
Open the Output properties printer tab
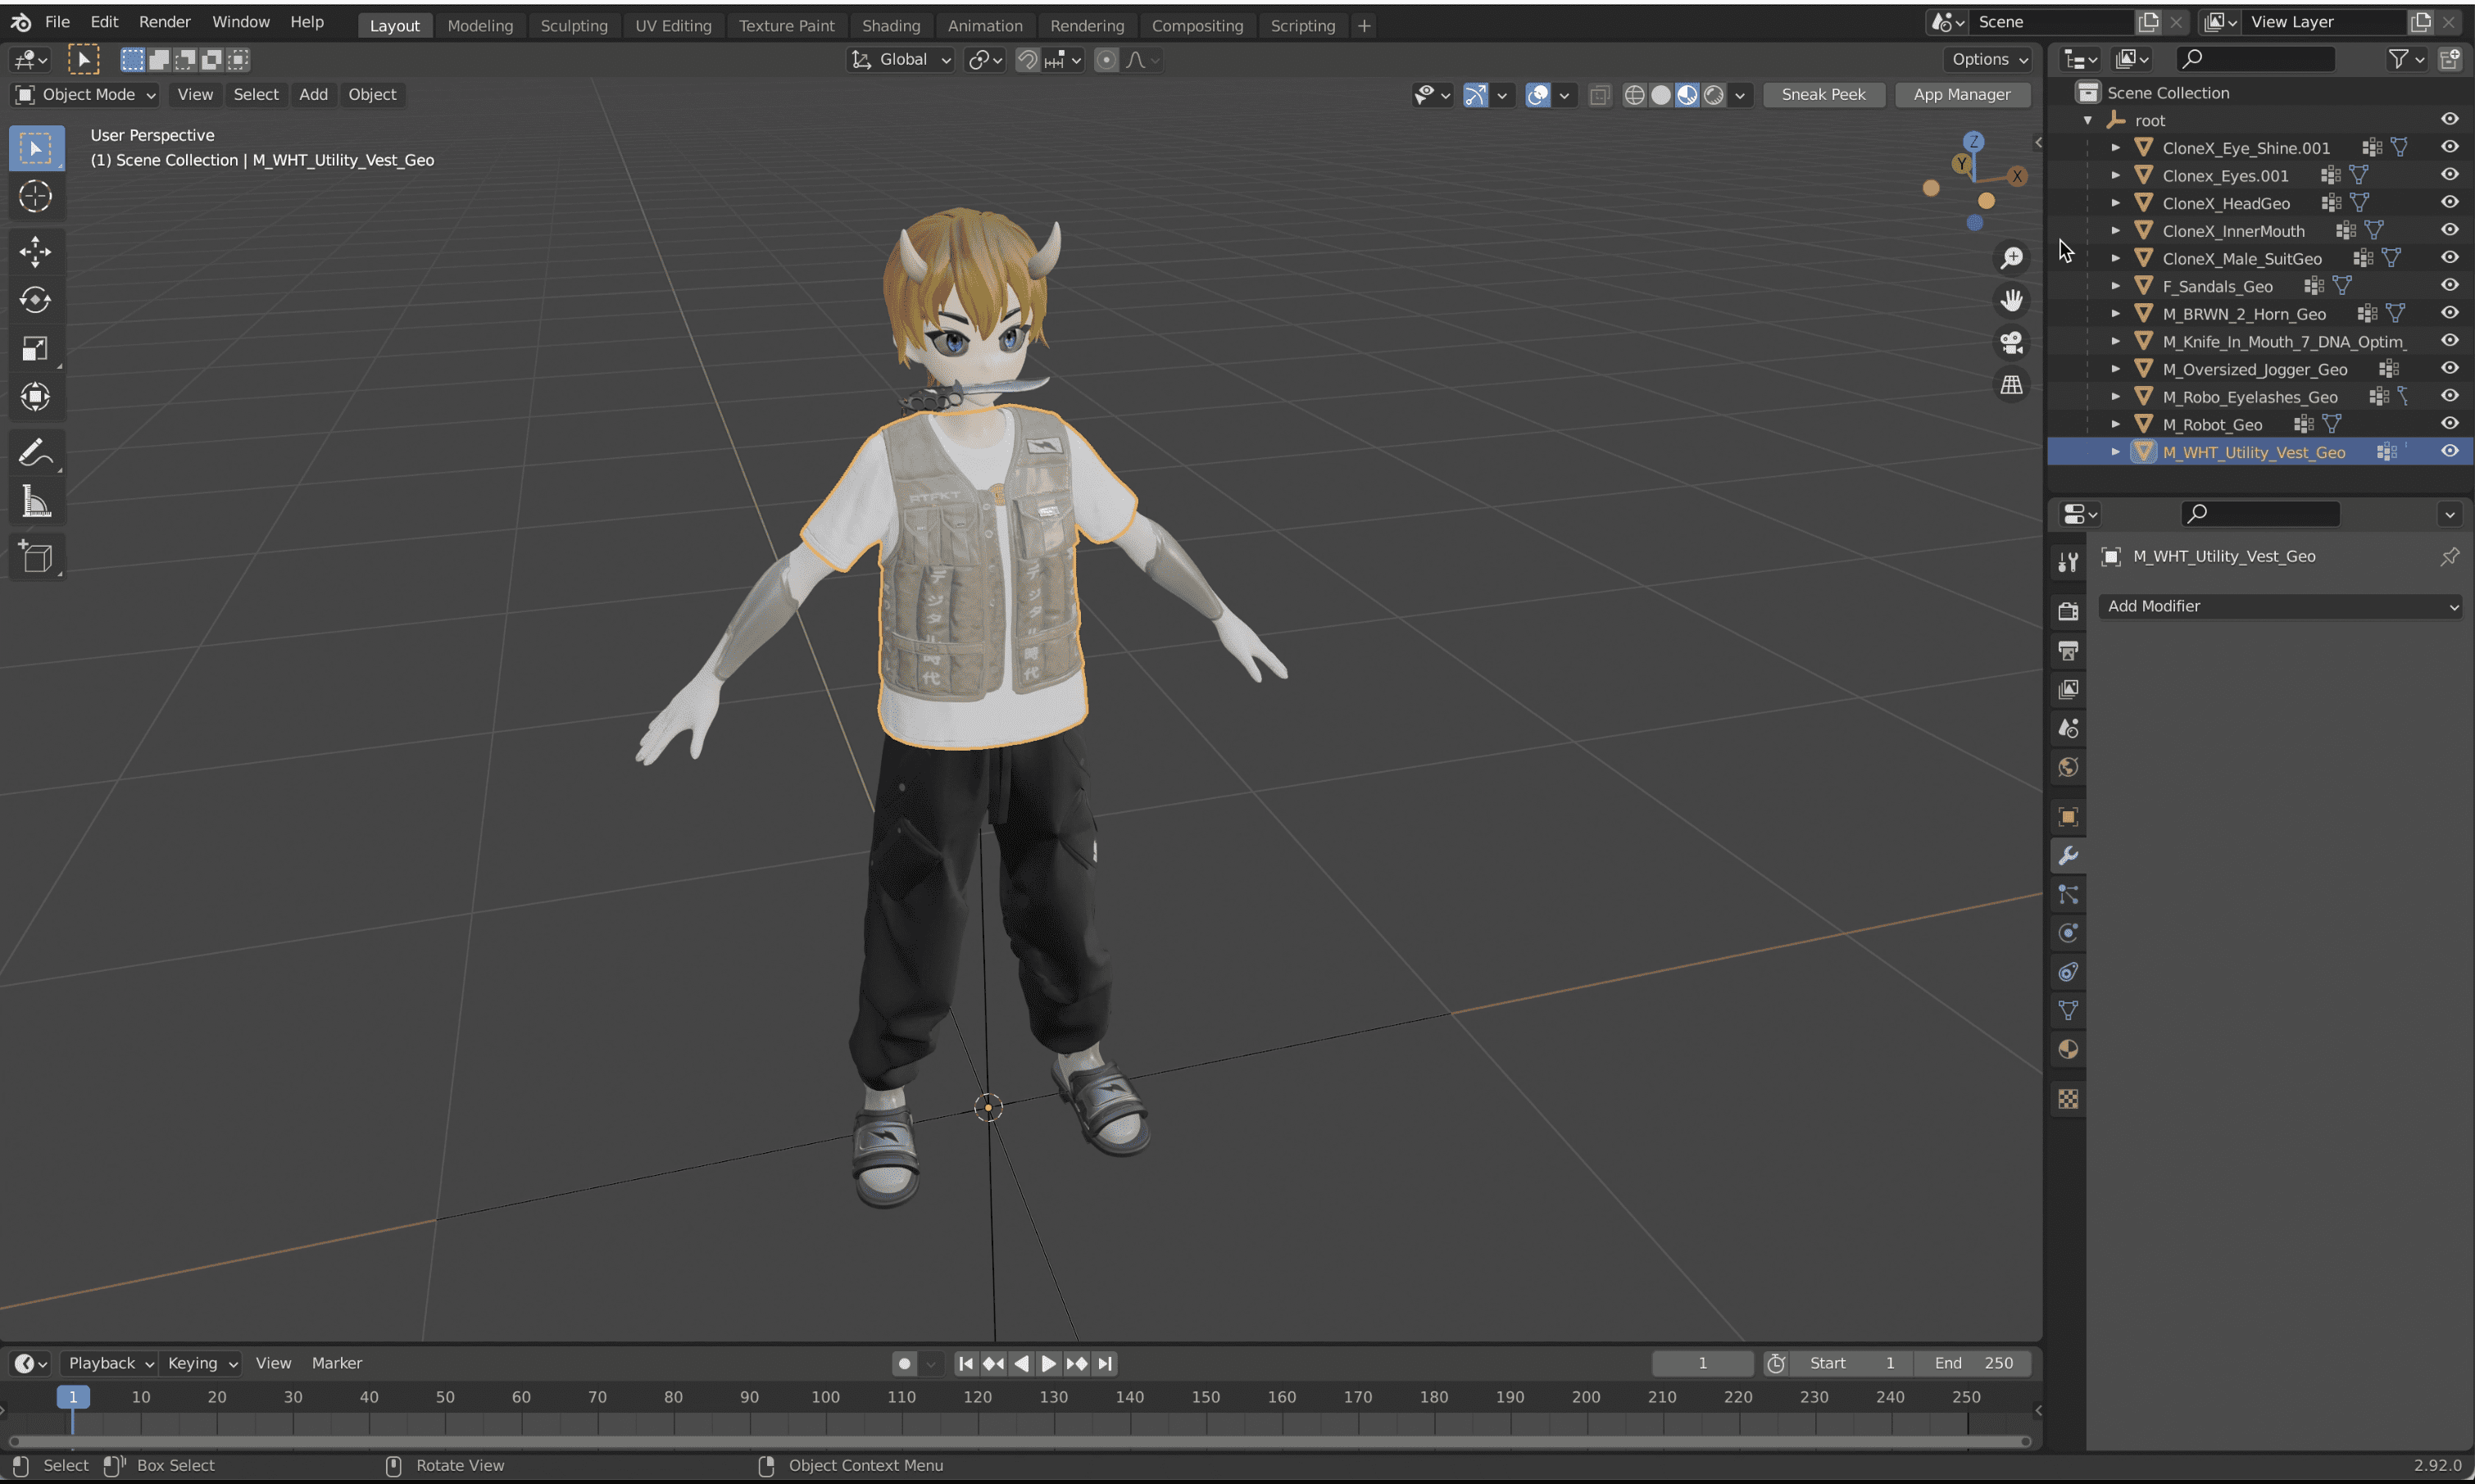pos(2068,651)
